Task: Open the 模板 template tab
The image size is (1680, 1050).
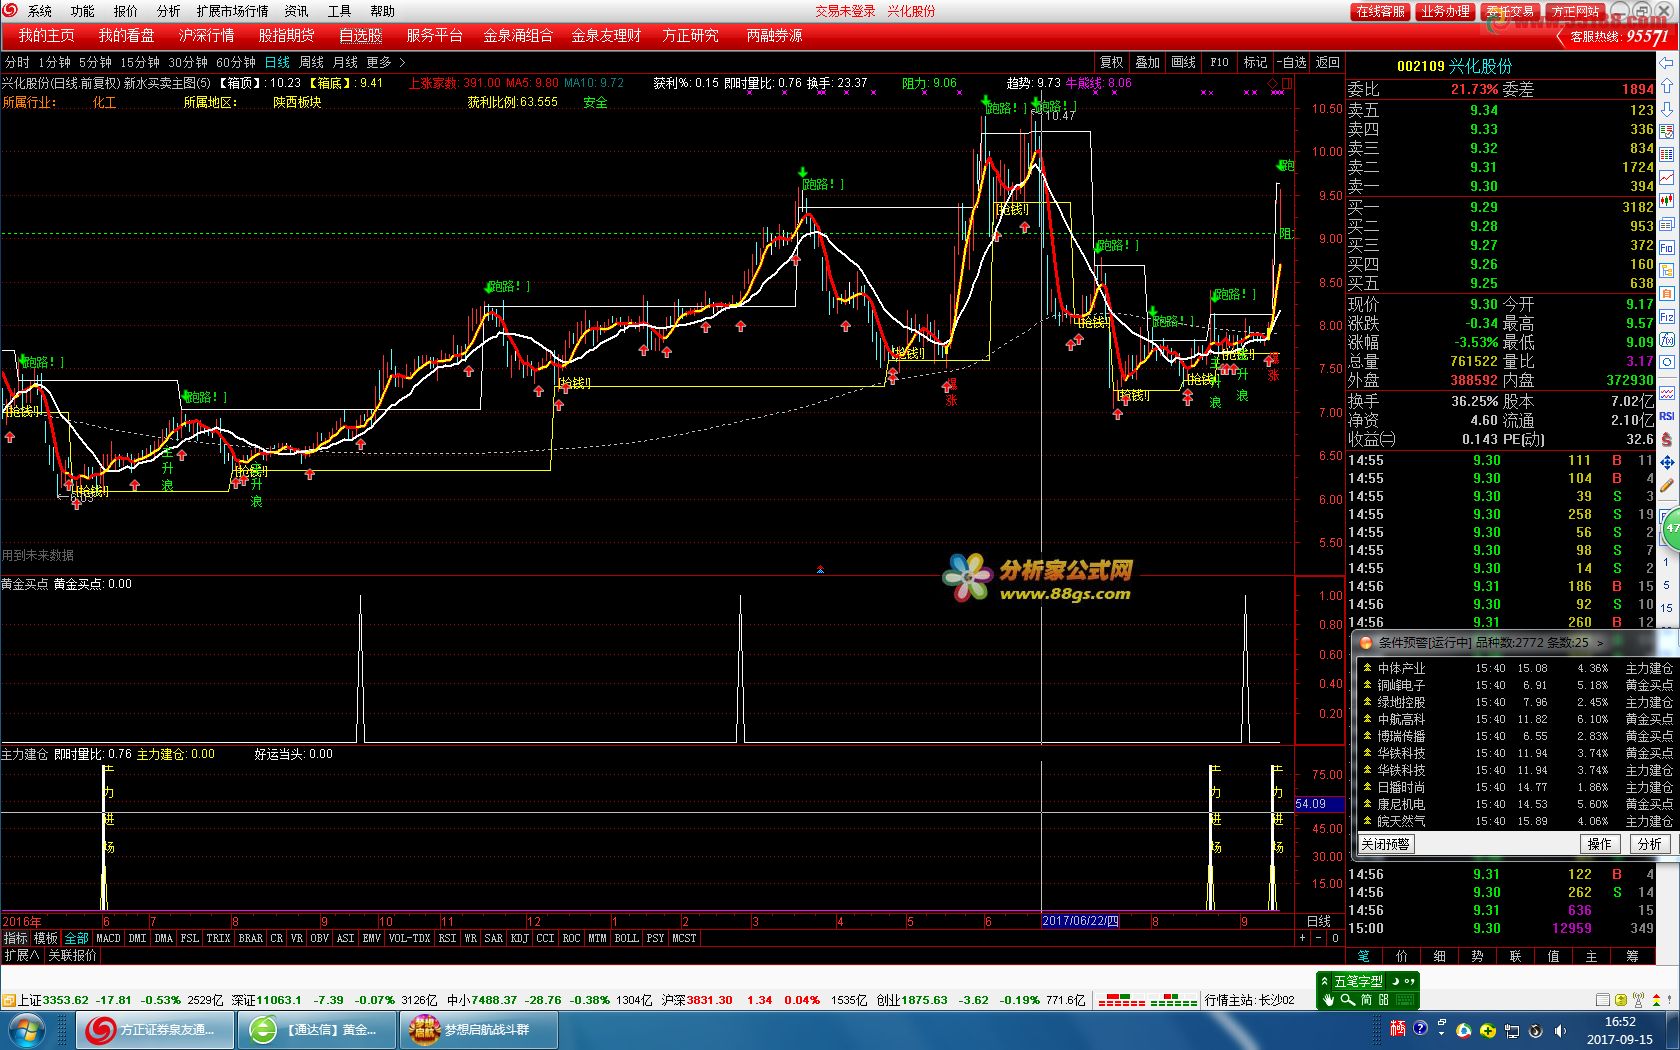Action: (46, 938)
